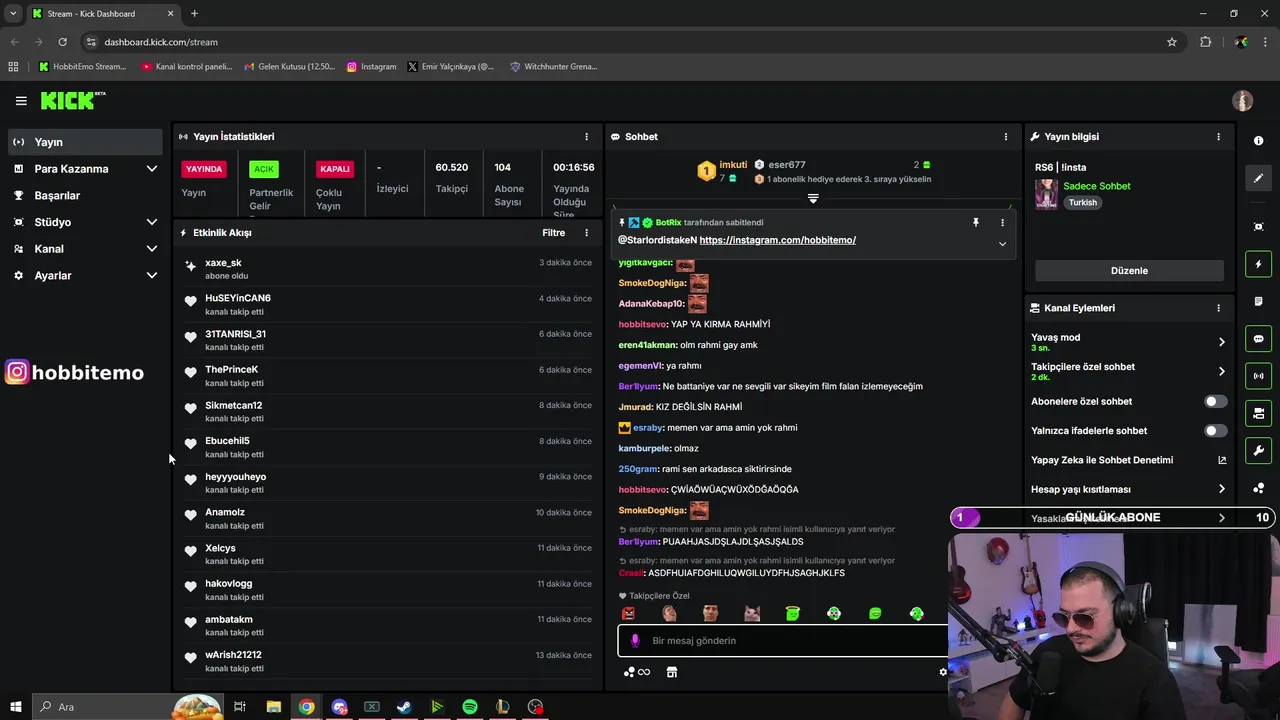Click the focus frame icon in right sidebar

coord(1258,227)
